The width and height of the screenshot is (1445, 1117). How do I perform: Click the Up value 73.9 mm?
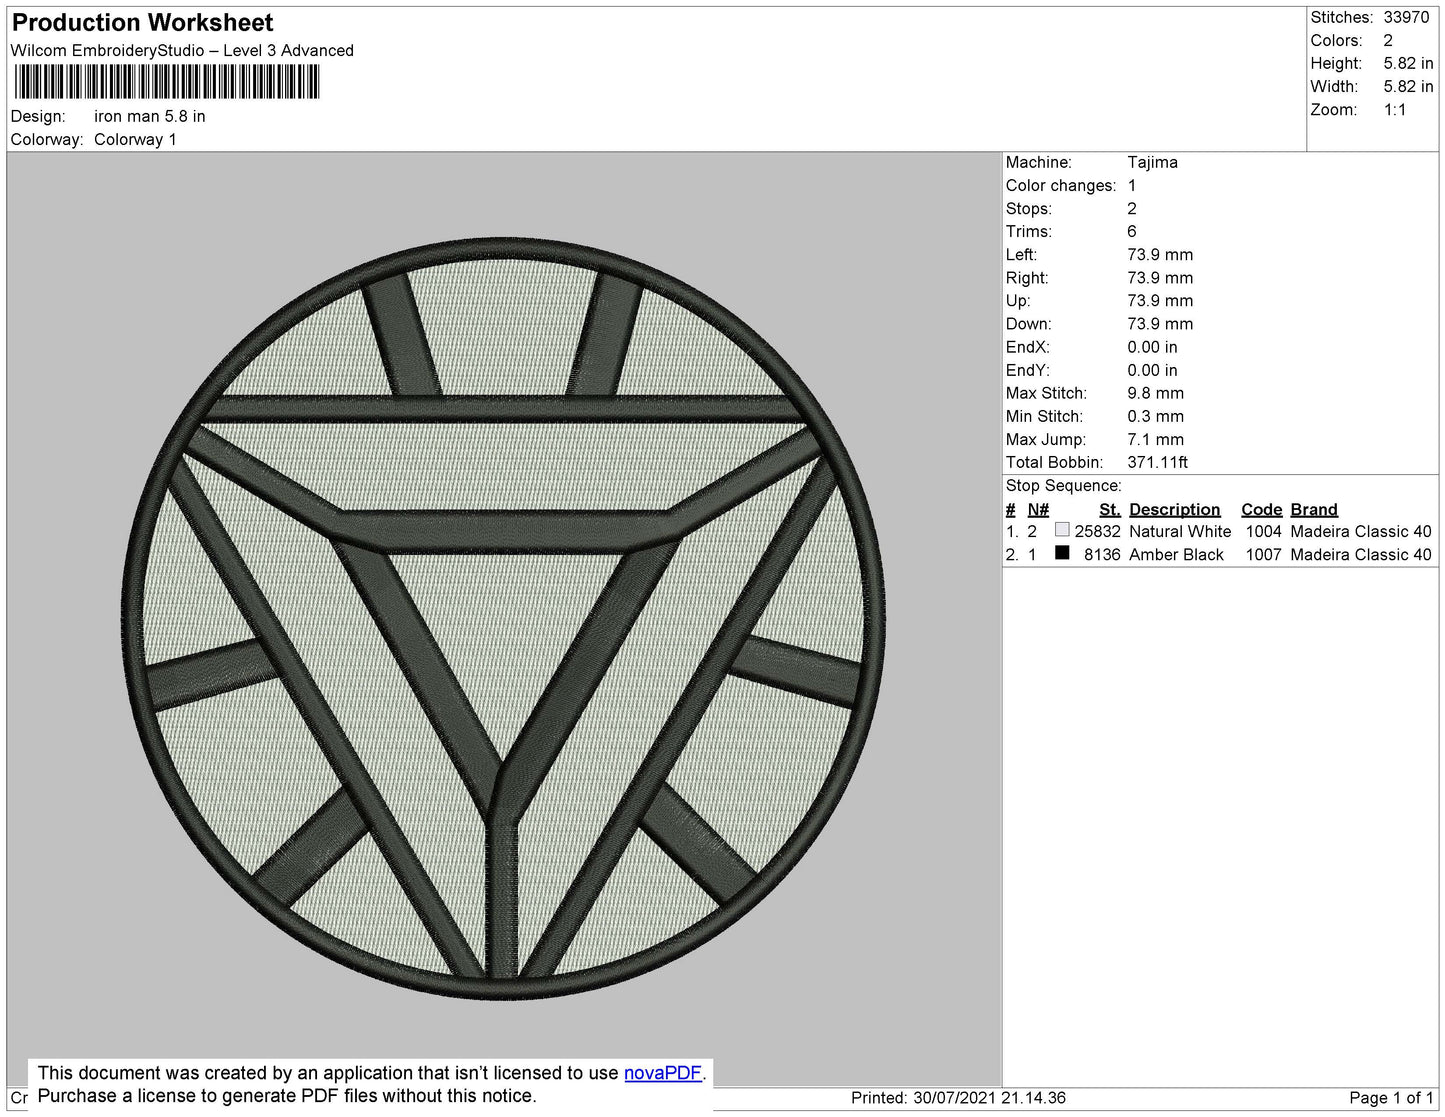[x=1160, y=300]
